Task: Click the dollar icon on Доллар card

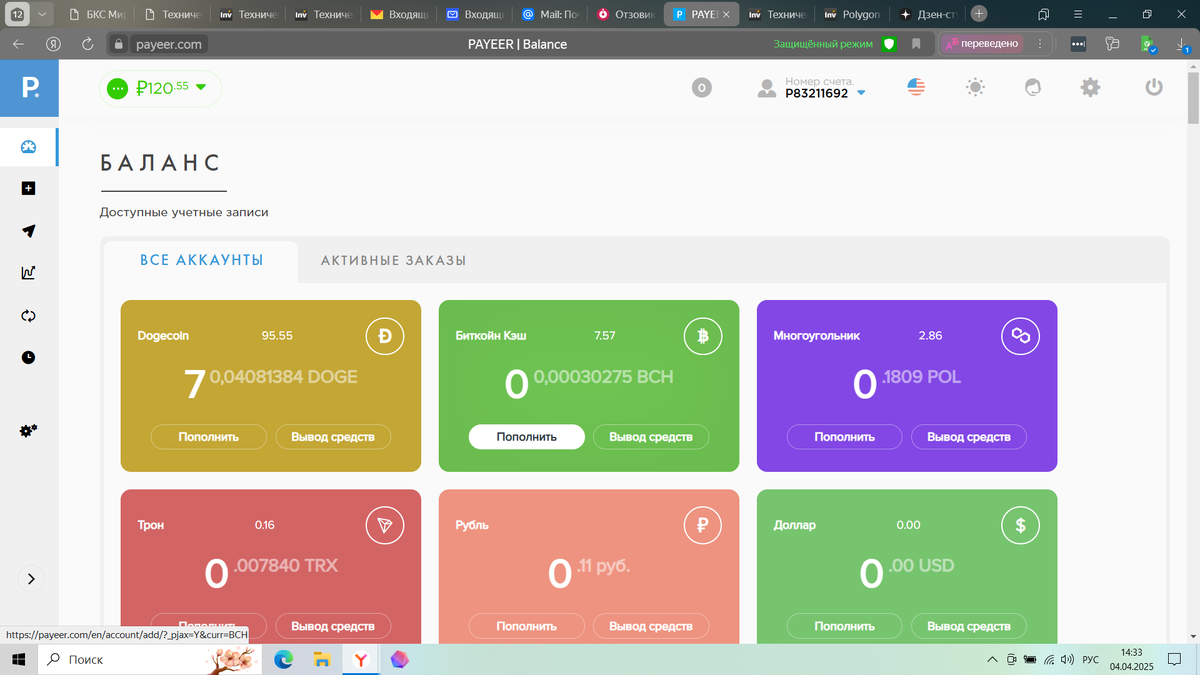Action: coord(1021,526)
